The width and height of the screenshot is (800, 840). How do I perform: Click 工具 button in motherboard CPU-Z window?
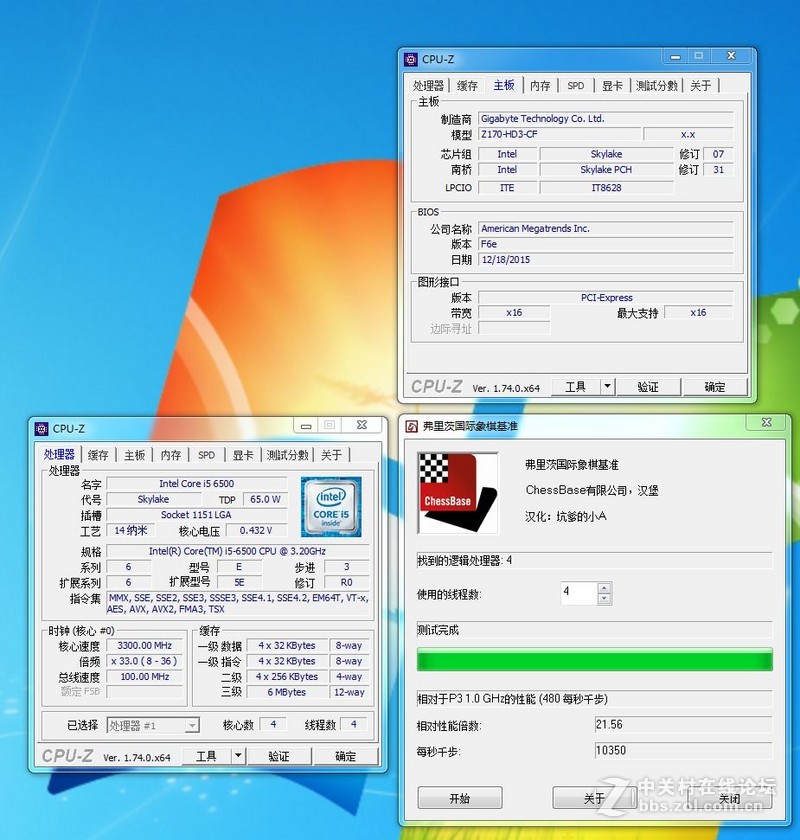576,387
